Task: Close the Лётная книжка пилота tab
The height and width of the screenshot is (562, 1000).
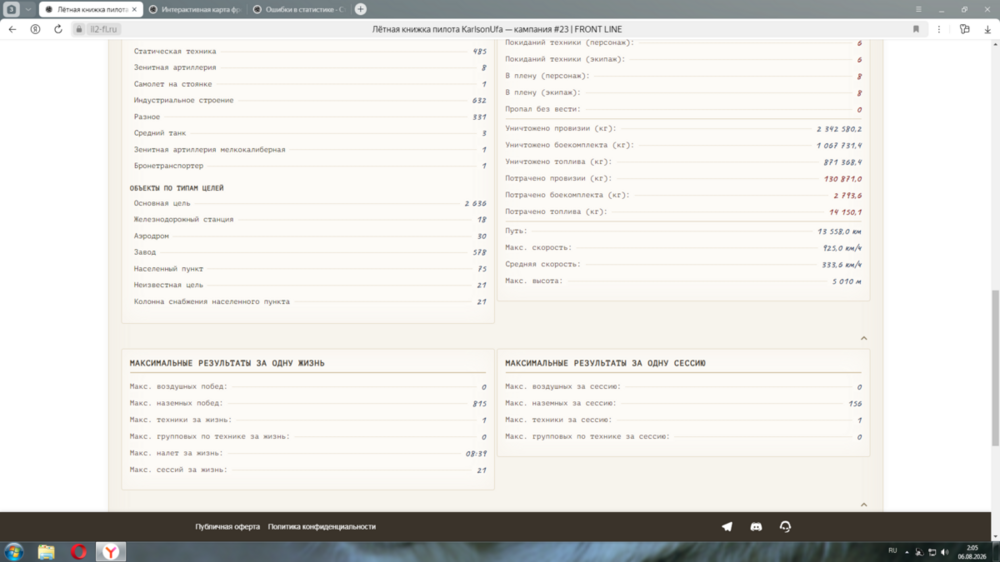Action: click(134, 10)
